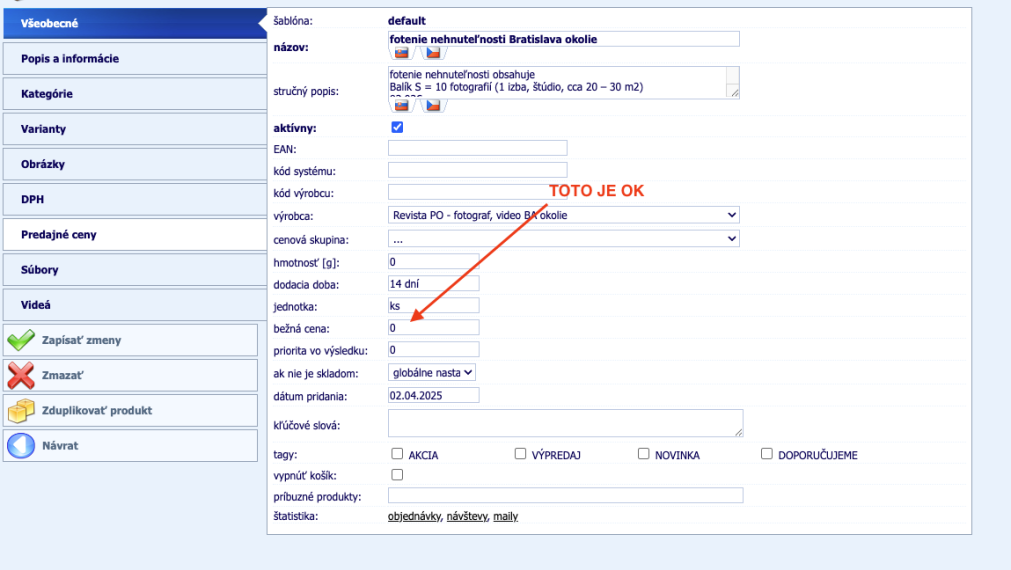Enable the NOVINKA tag checkbox
This screenshot has width=1011, height=570.
pyautogui.click(x=644, y=454)
